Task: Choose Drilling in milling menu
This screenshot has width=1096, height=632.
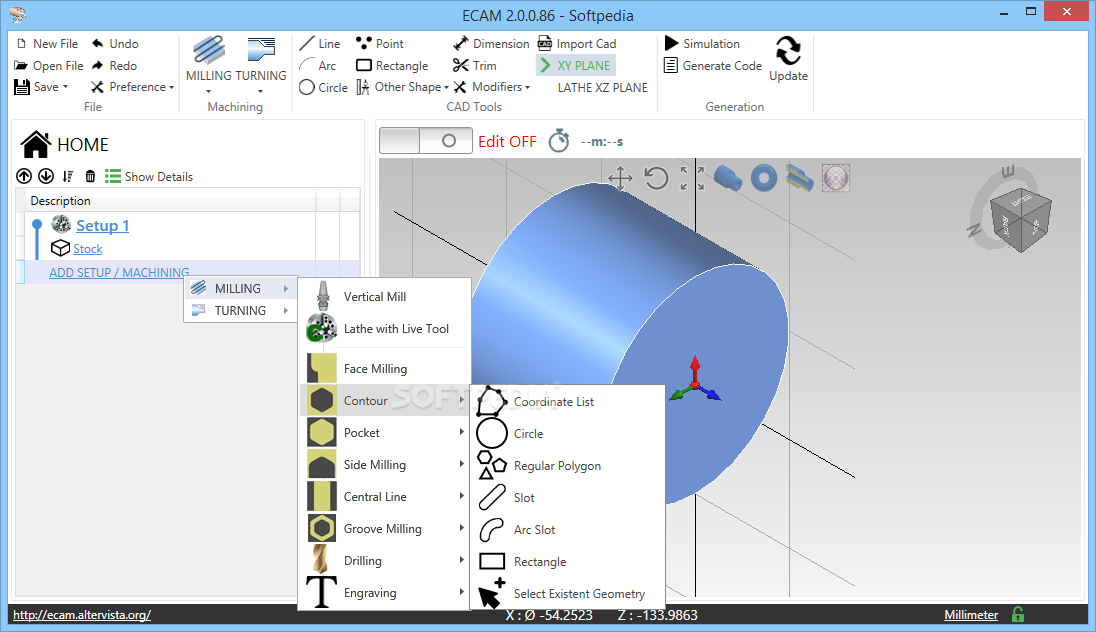Action: click(x=384, y=561)
